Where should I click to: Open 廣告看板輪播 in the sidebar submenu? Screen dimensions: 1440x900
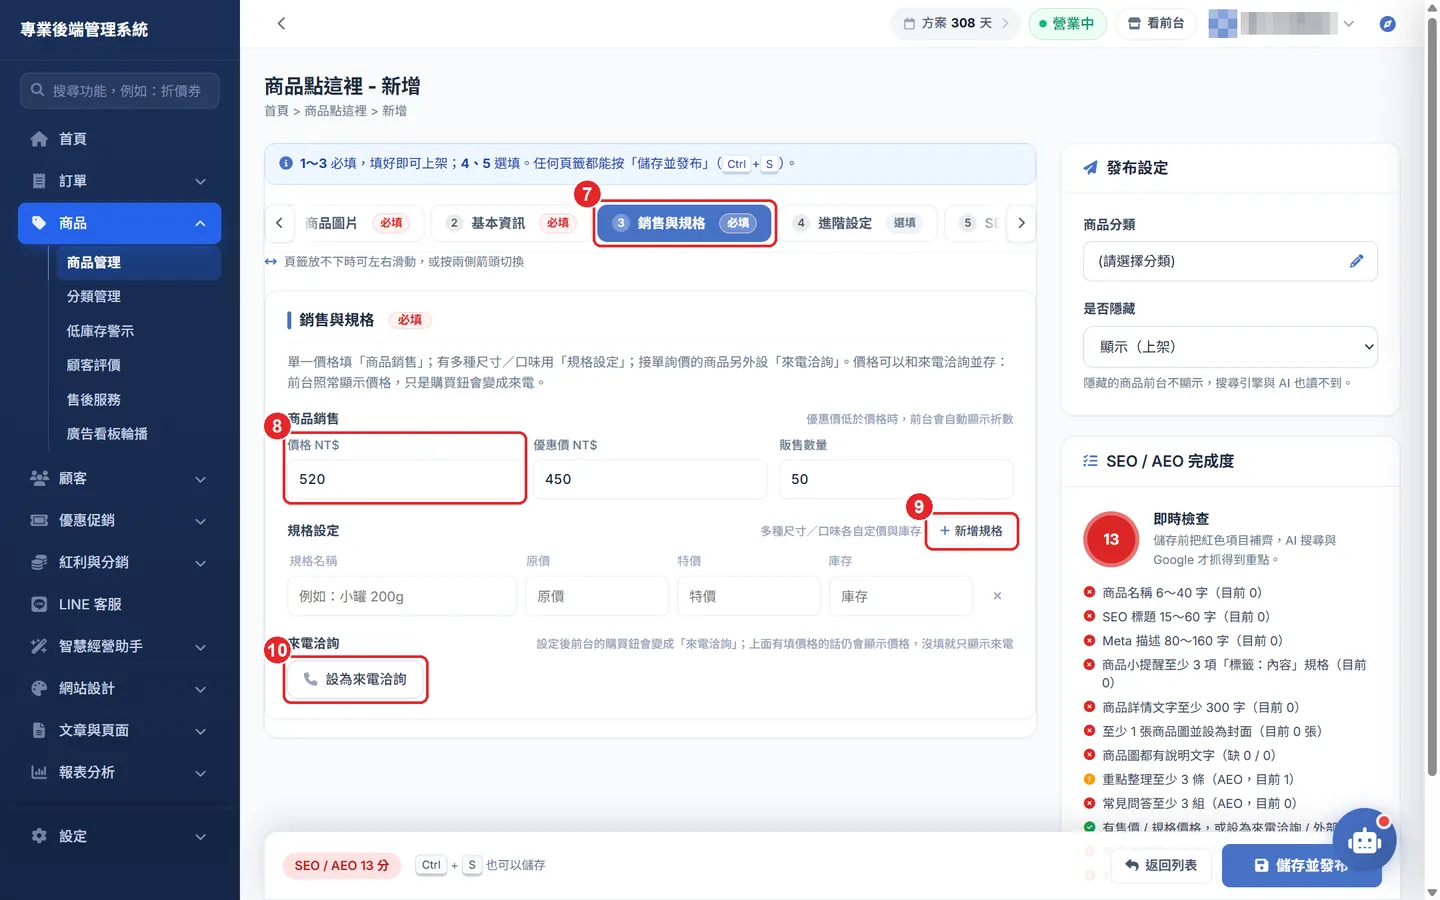pos(107,434)
